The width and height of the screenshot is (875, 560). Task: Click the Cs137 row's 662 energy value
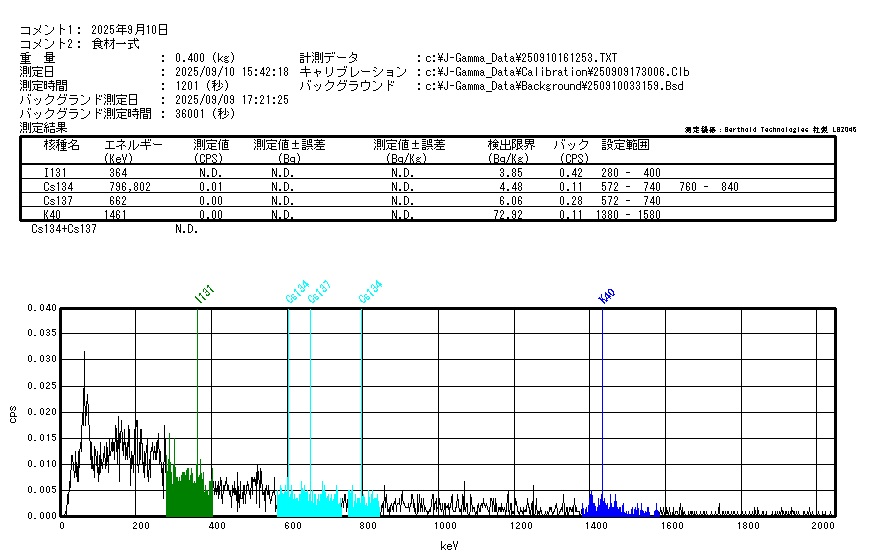pos(118,200)
